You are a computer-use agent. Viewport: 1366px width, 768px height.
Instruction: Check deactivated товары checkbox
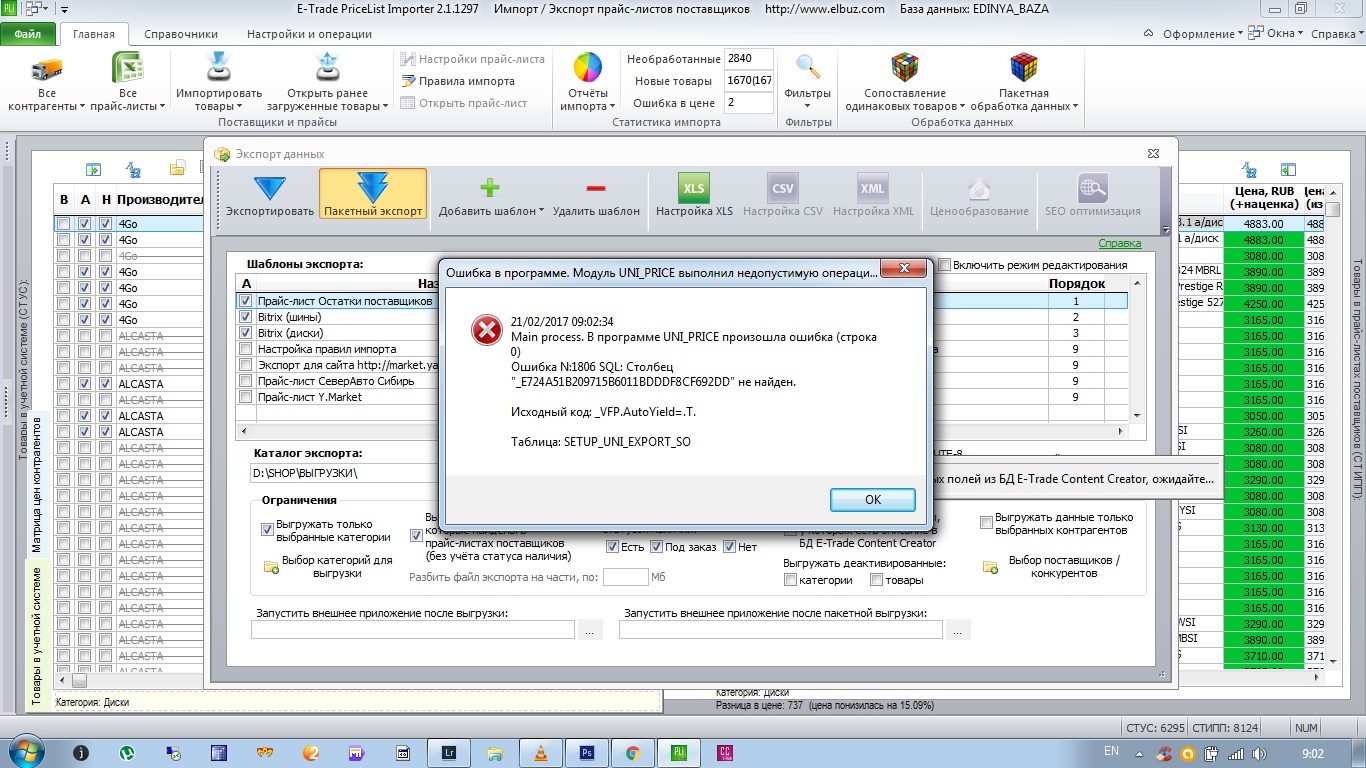876,580
